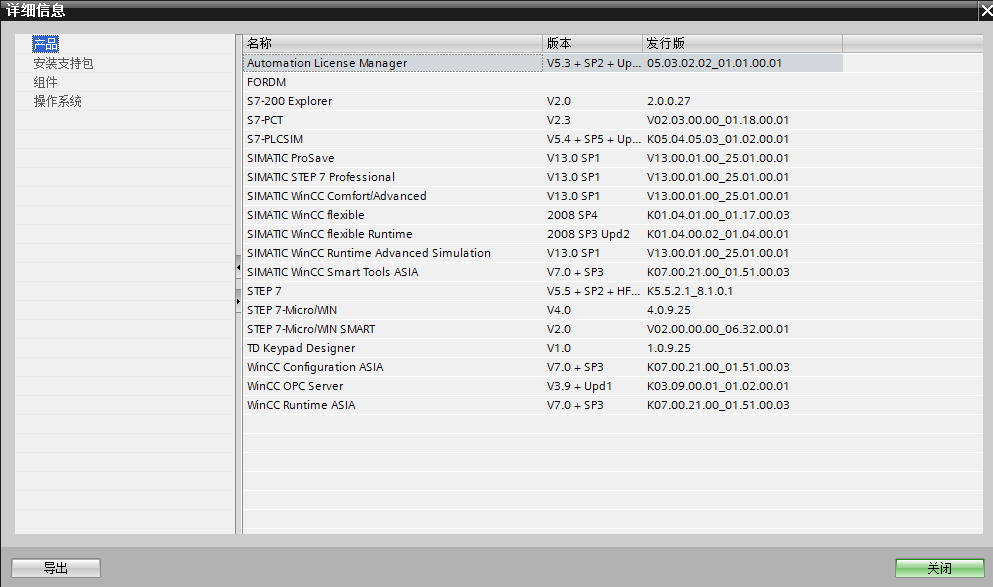993x587 pixels.
Task: Click the release cell of SIMATIC WinCC Smart Tools ASIA
Action: tap(718, 272)
